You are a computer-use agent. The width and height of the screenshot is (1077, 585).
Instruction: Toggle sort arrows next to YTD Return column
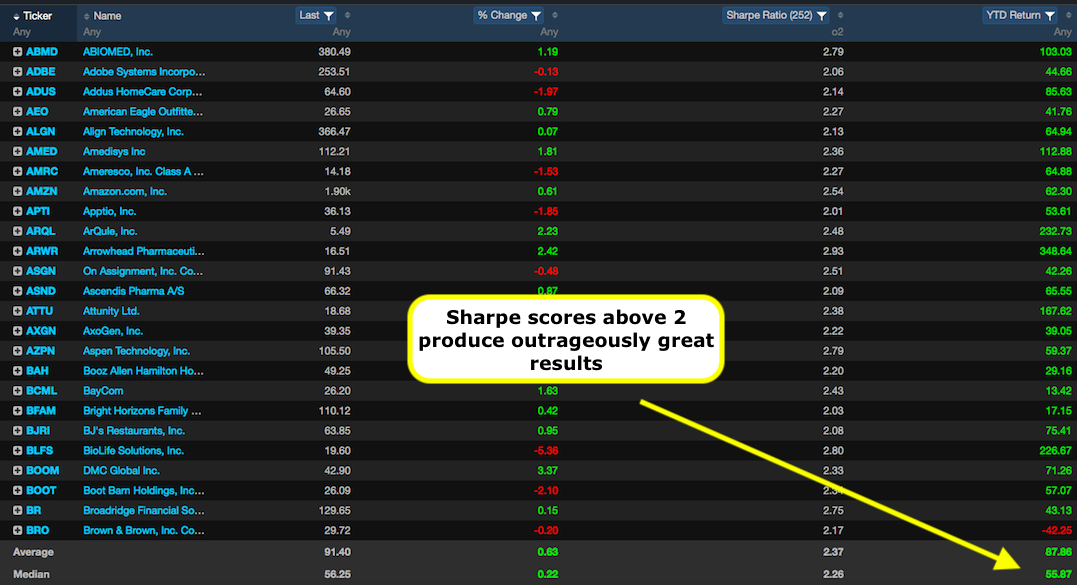pyautogui.click(x=1068, y=15)
